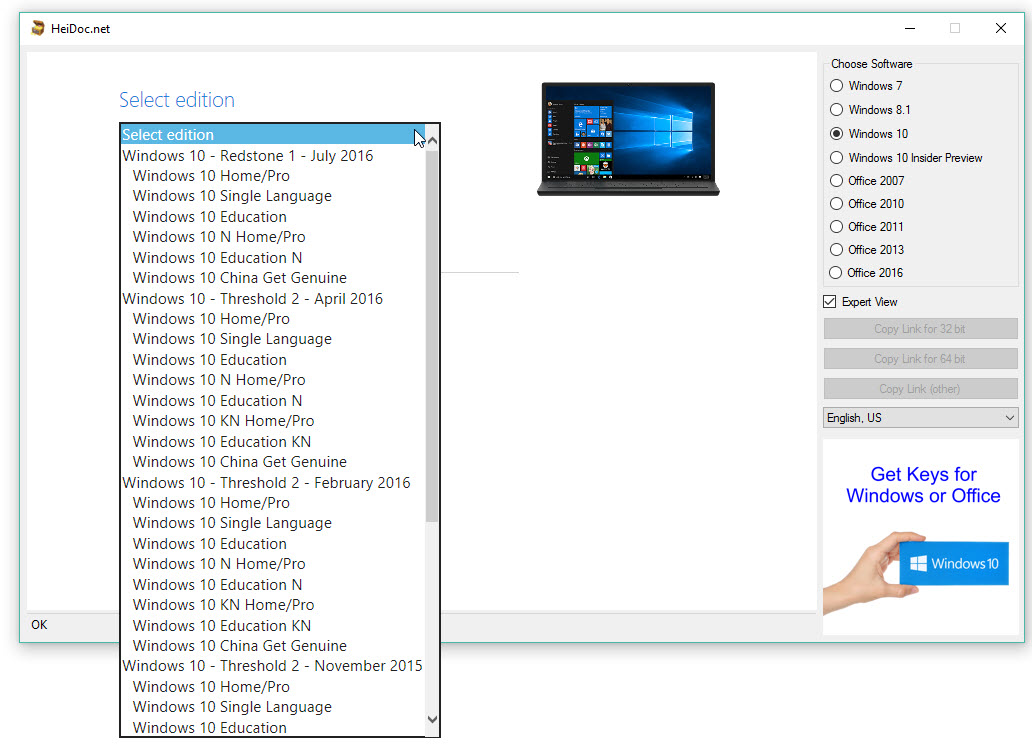The height and width of the screenshot is (744, 1032).
Task: Click the scroll up arrow of edition list
Action: 432,141
